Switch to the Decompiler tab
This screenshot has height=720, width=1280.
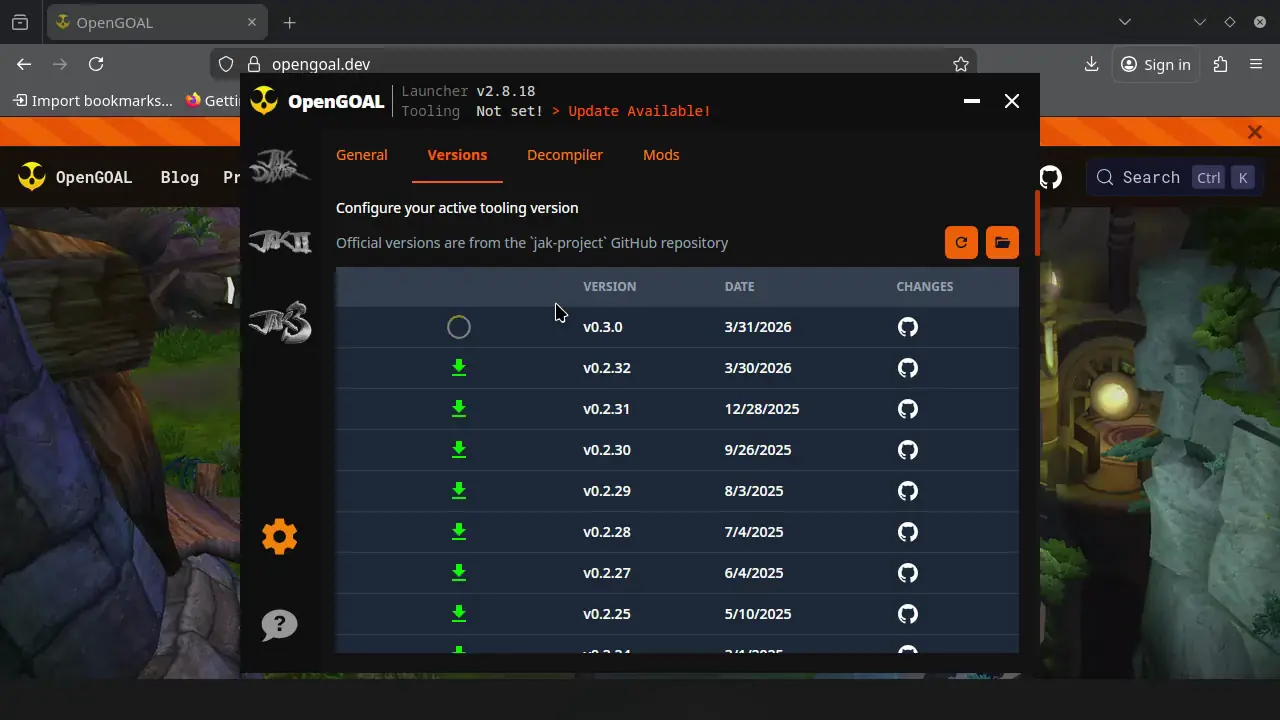tap(564, 155)
